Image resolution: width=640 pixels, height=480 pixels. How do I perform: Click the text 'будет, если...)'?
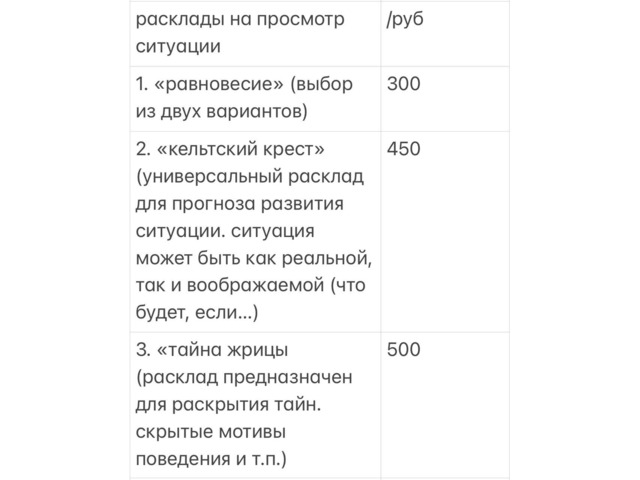pos(197,313)
